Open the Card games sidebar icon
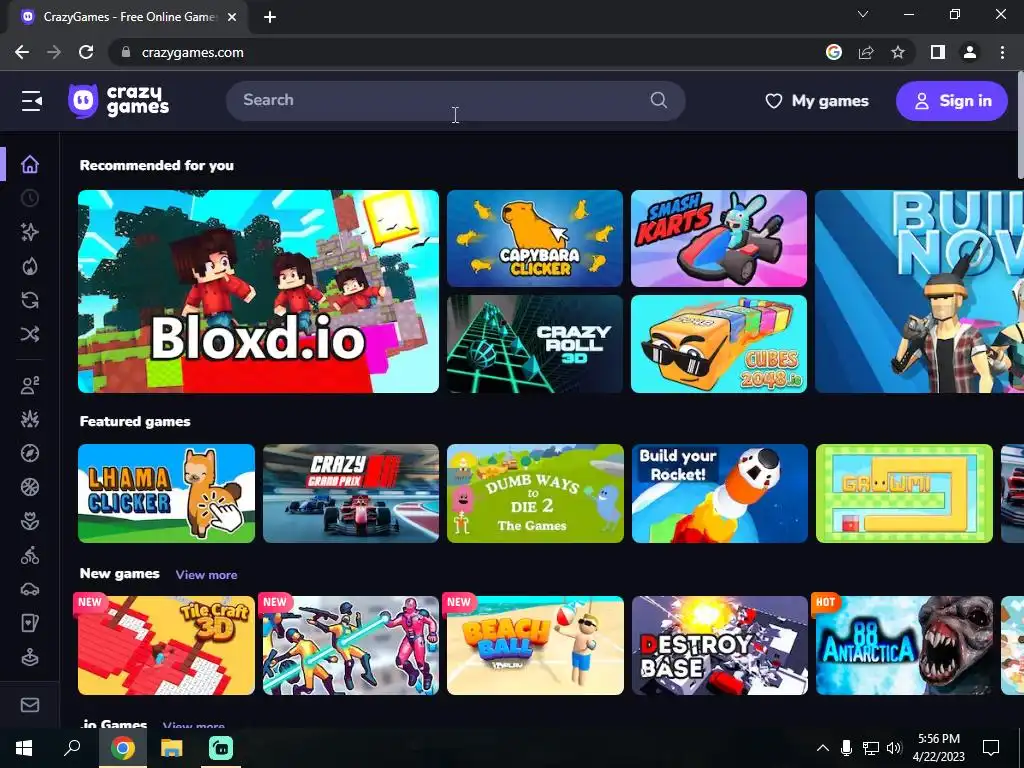Viewport: 1024px width, 768px height. click(x=29, y=623)
